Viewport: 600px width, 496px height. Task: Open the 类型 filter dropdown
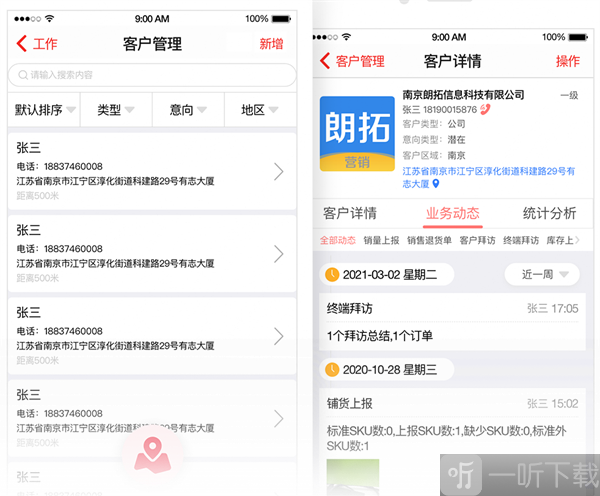(116, 110)
